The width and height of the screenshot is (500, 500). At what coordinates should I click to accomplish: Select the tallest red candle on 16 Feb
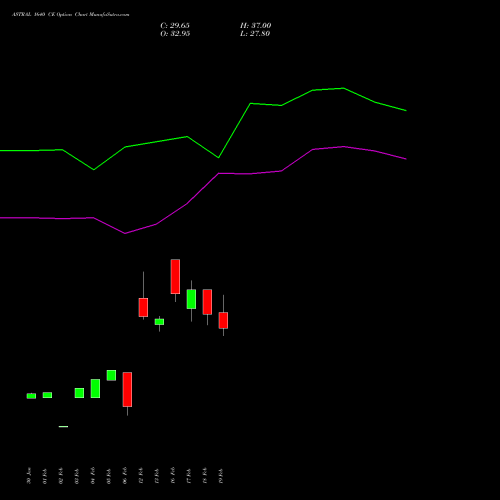click(175, 276)
